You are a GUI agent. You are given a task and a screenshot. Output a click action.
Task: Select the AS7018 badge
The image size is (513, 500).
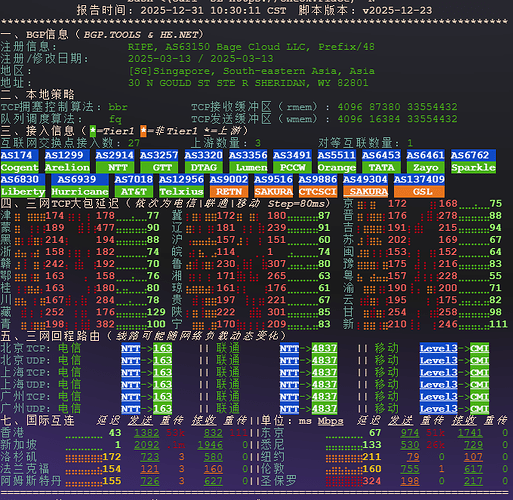click(134, 180)
